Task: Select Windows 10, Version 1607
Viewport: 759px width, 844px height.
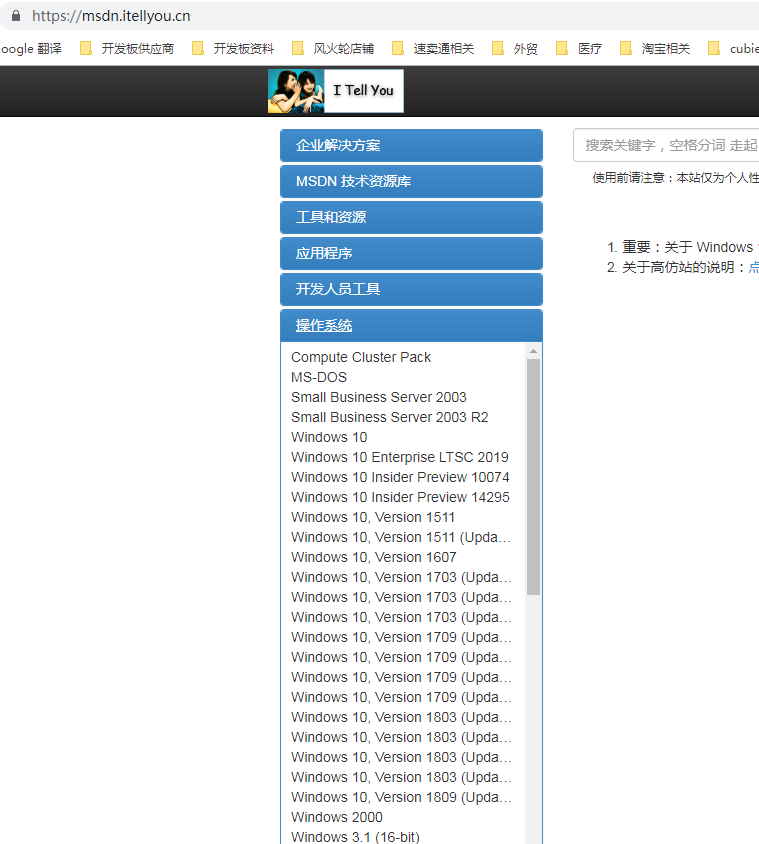Action: 374,557
